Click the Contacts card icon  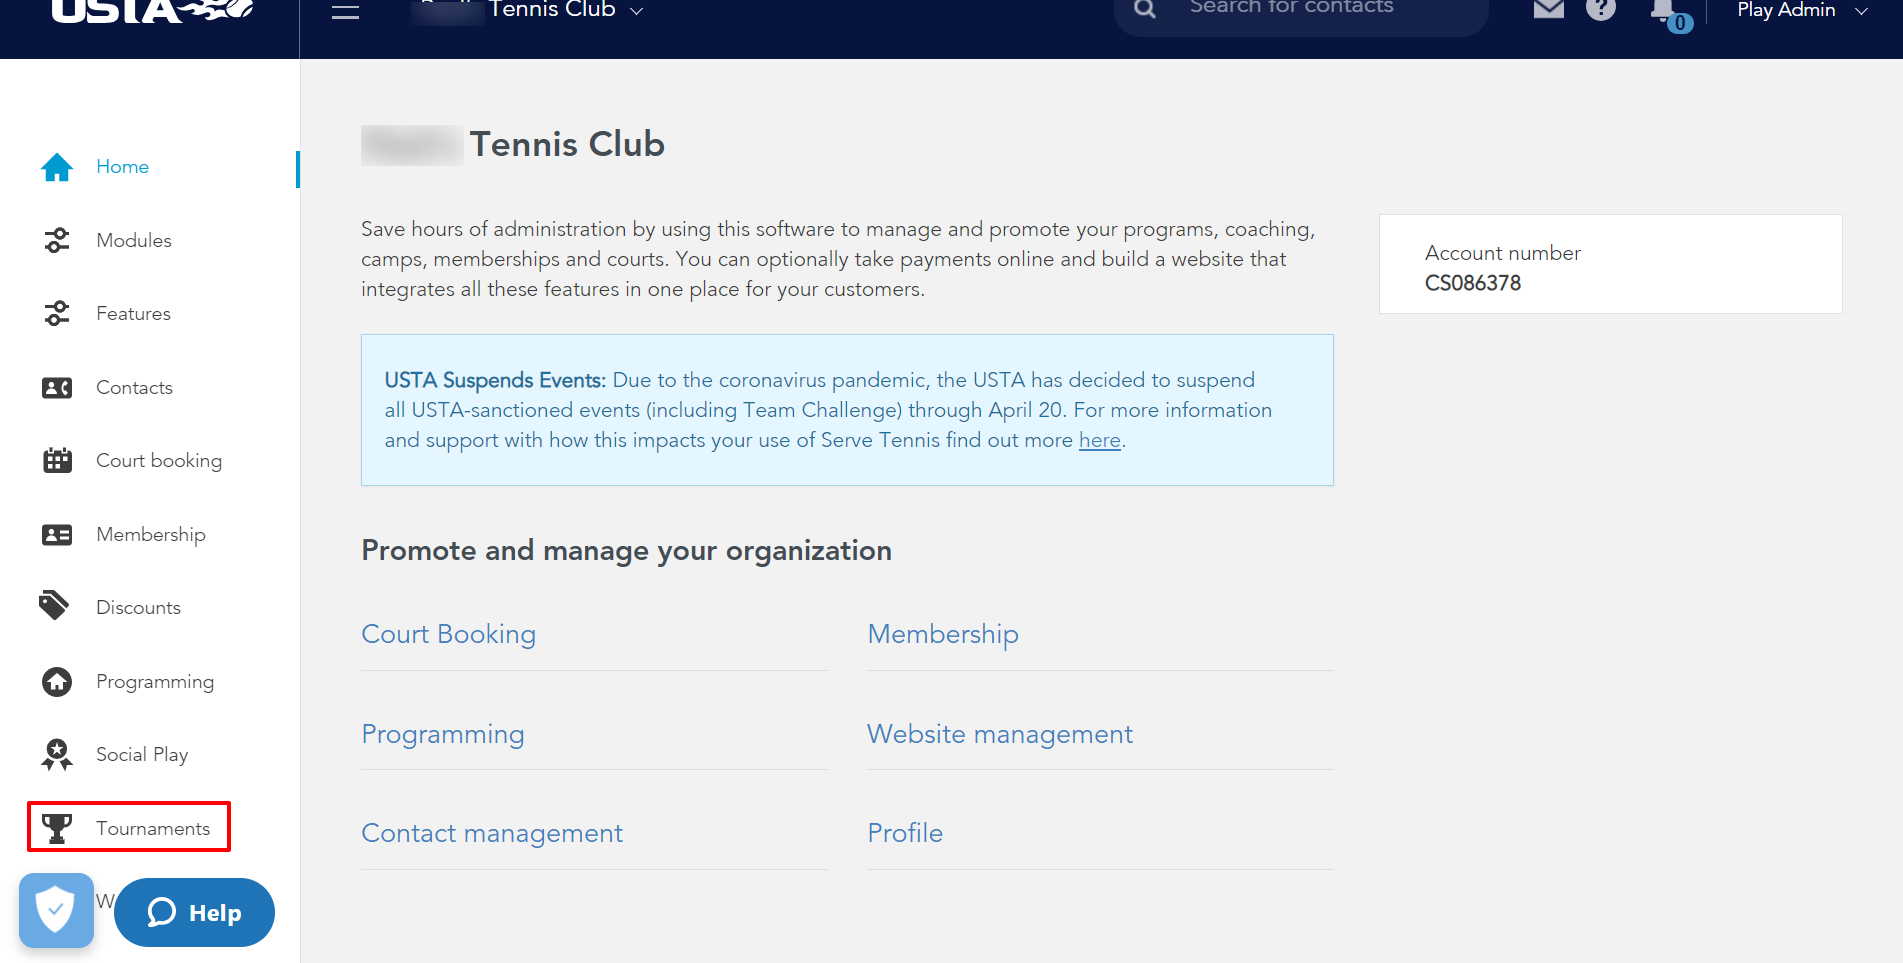click(x=57, y=387)
